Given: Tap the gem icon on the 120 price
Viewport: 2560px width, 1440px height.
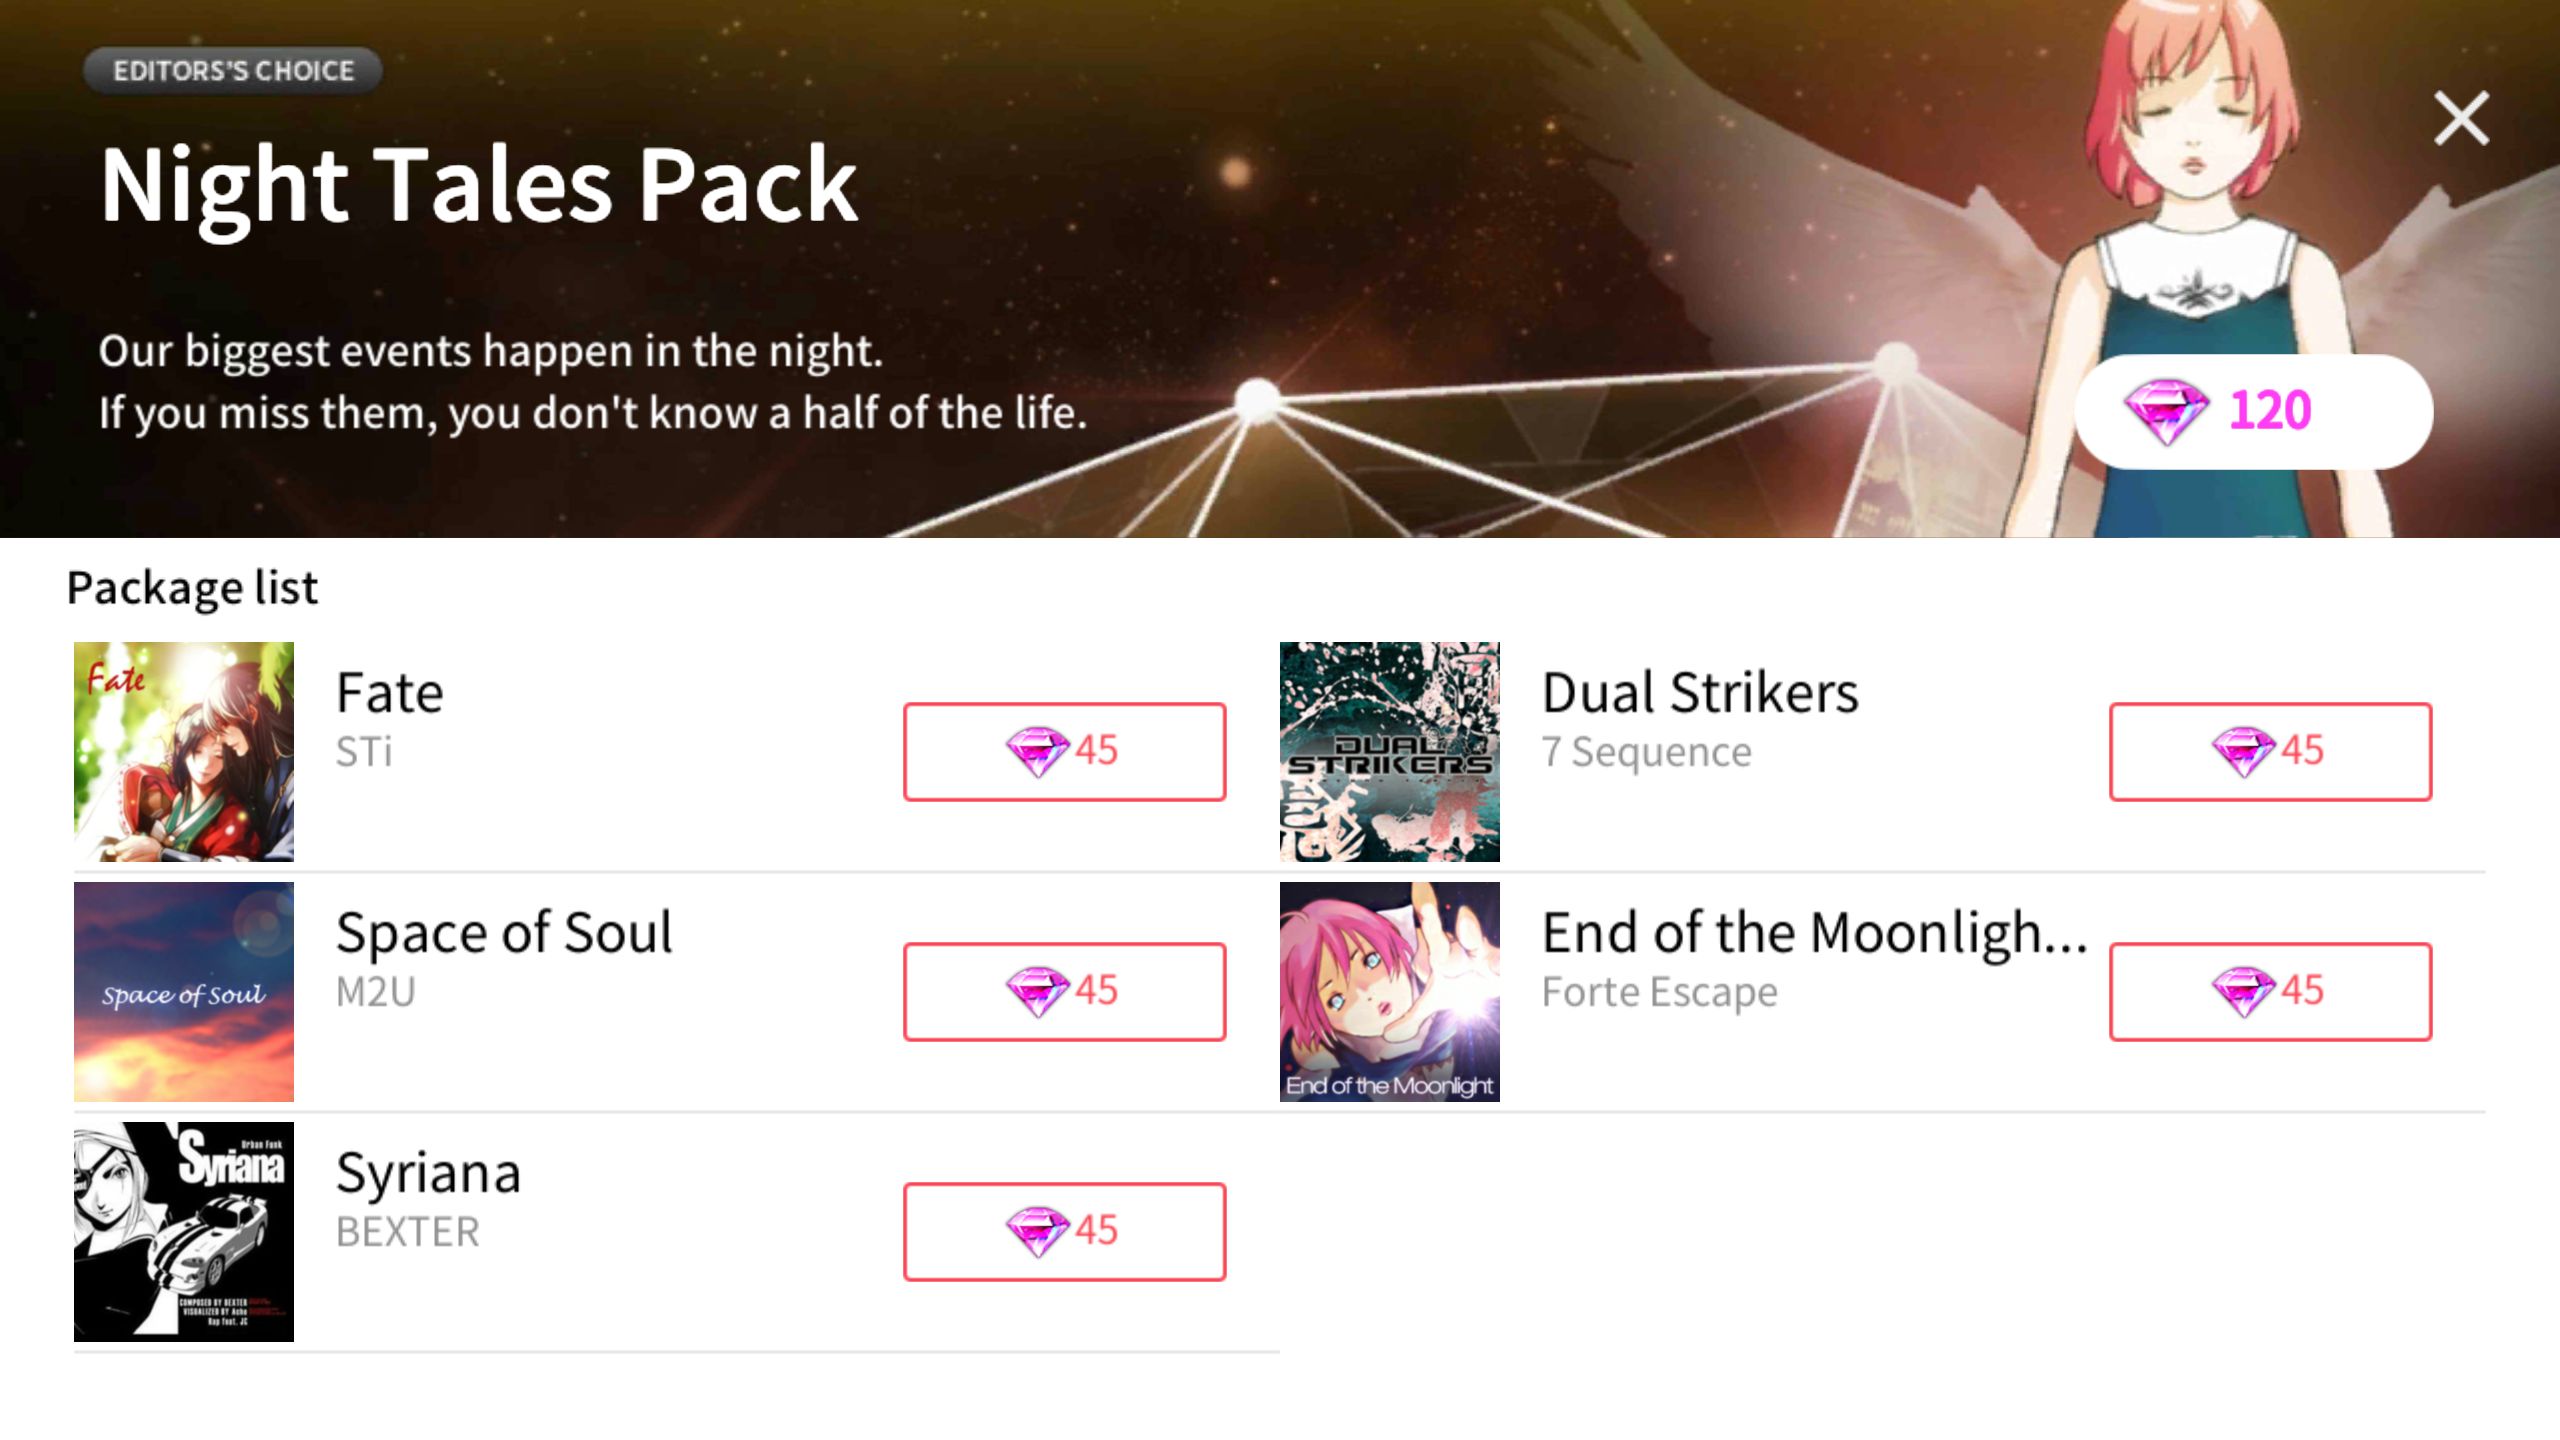Looking at the screenshot, I should (2165, 411).
